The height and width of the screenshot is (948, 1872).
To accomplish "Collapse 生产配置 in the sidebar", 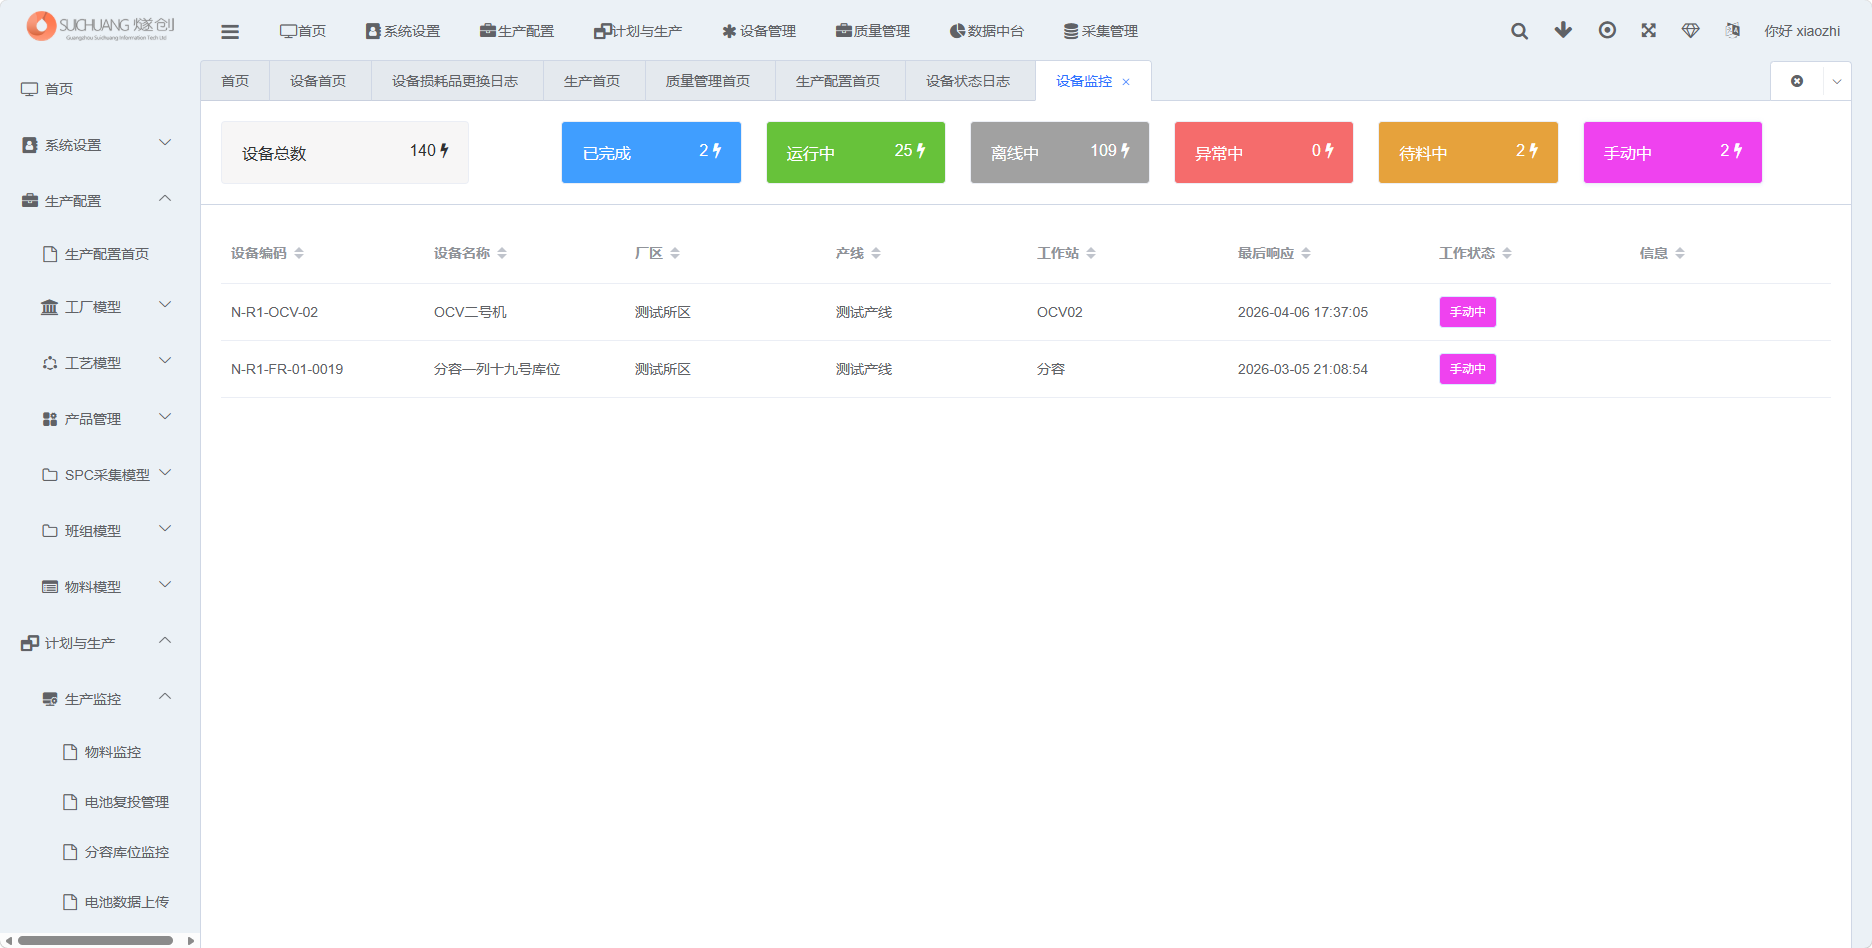I will pos(100,200).
